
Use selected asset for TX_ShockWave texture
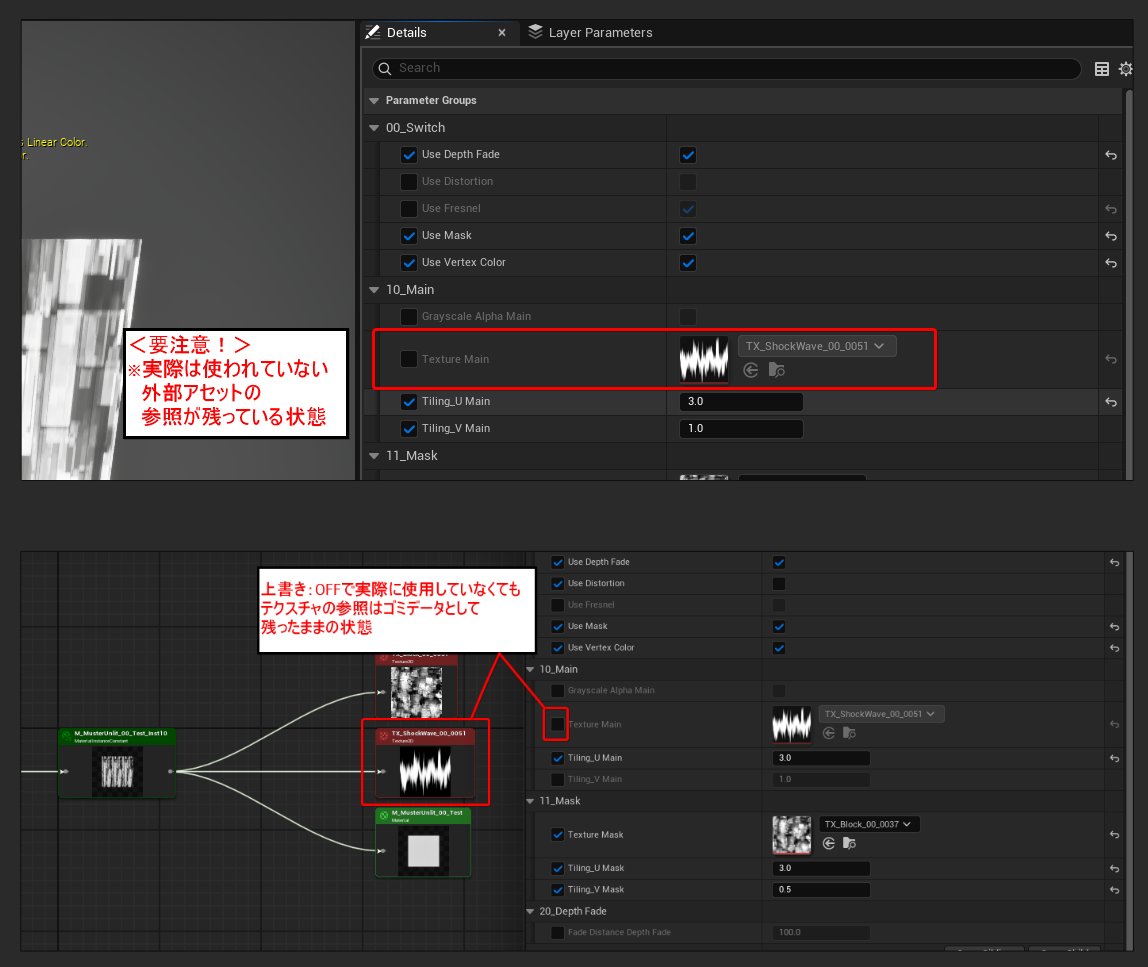[751, 370]
